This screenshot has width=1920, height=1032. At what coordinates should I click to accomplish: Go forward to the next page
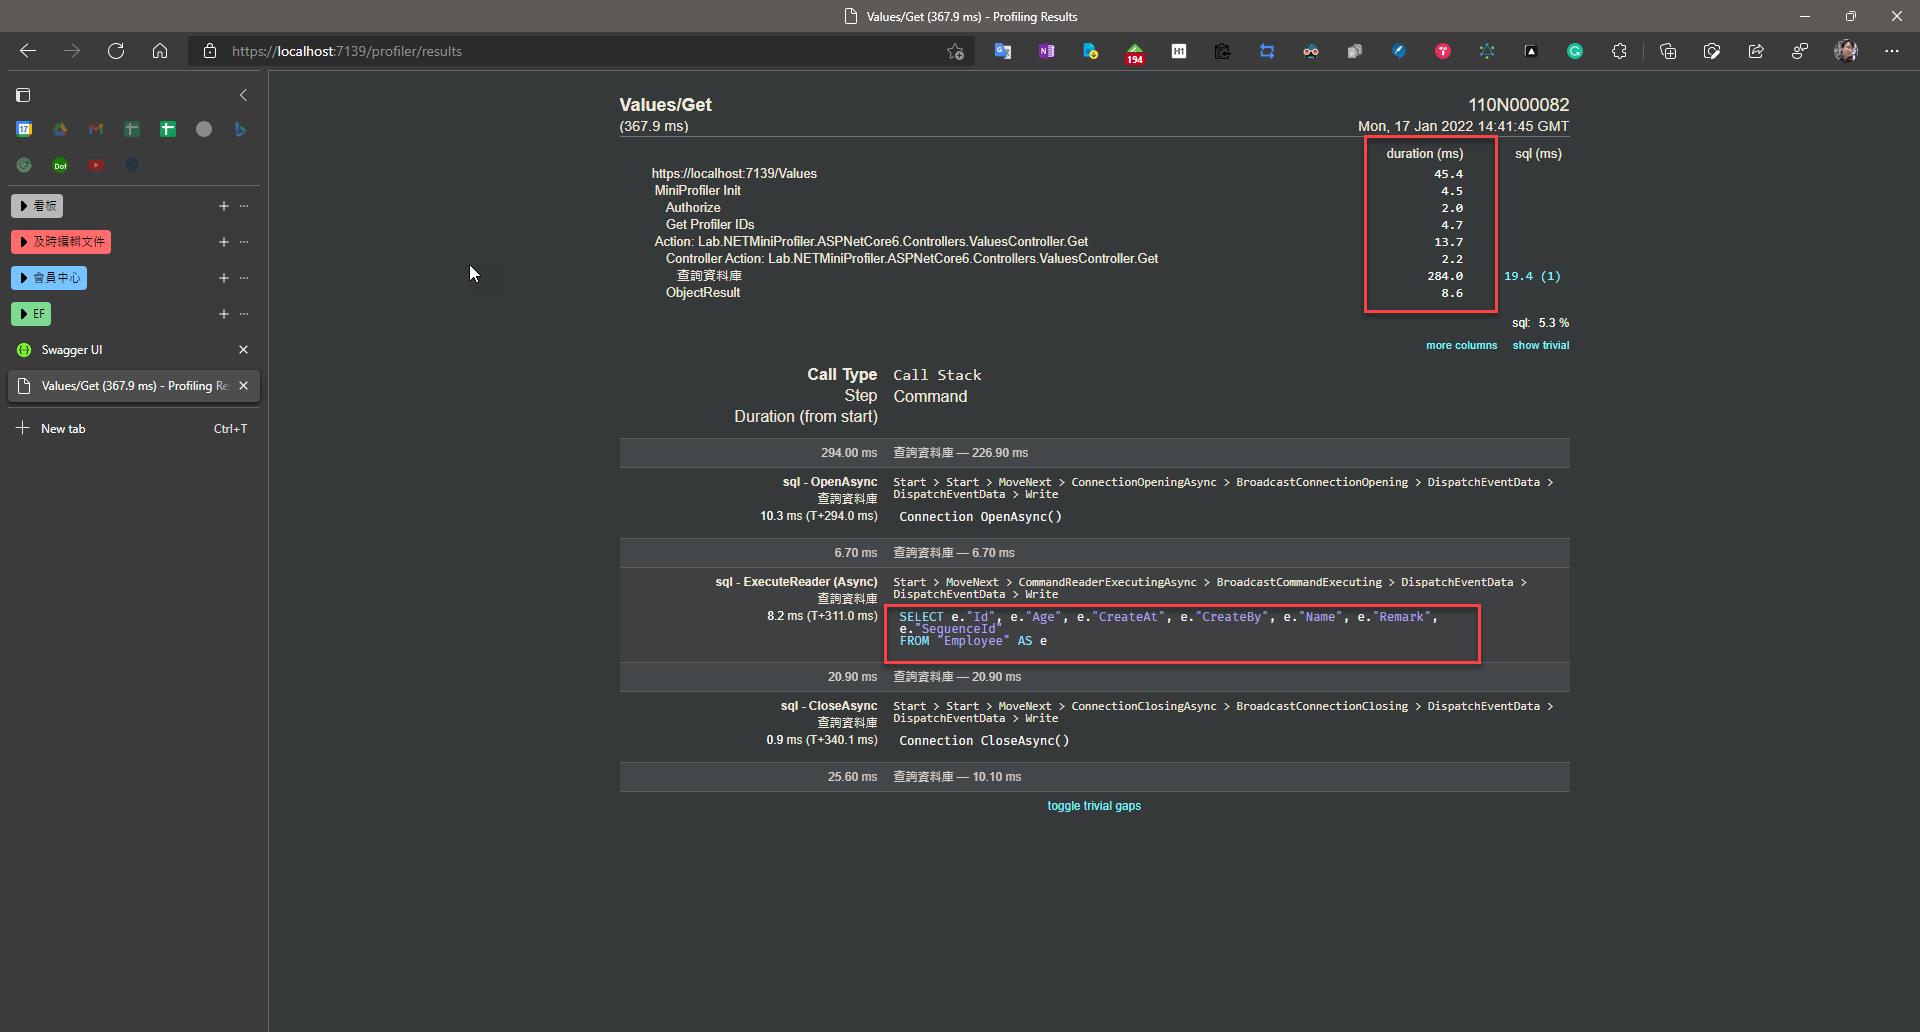pos(72,51)
